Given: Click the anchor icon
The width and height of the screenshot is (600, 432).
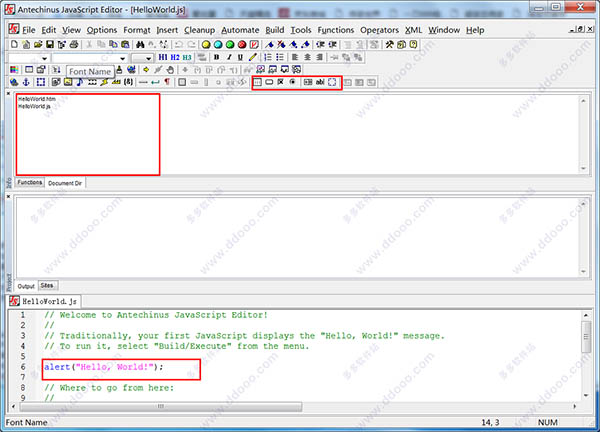Looking at the screenshot, I should 26,82.
